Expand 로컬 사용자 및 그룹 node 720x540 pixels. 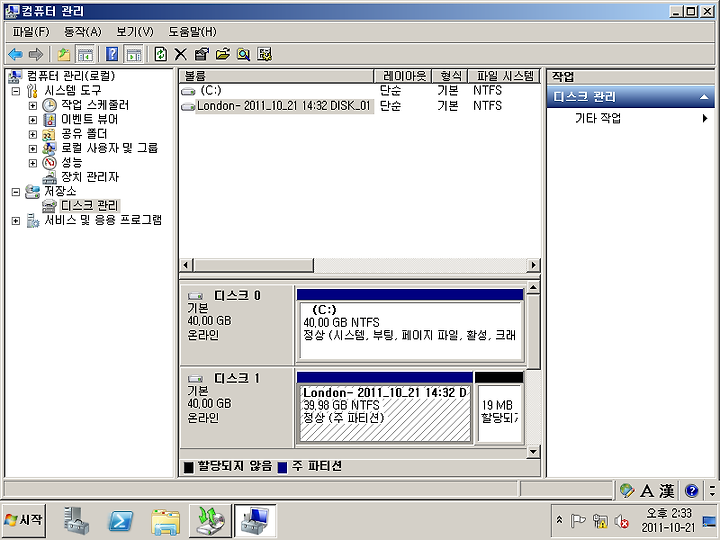click(x=33, y=149)
